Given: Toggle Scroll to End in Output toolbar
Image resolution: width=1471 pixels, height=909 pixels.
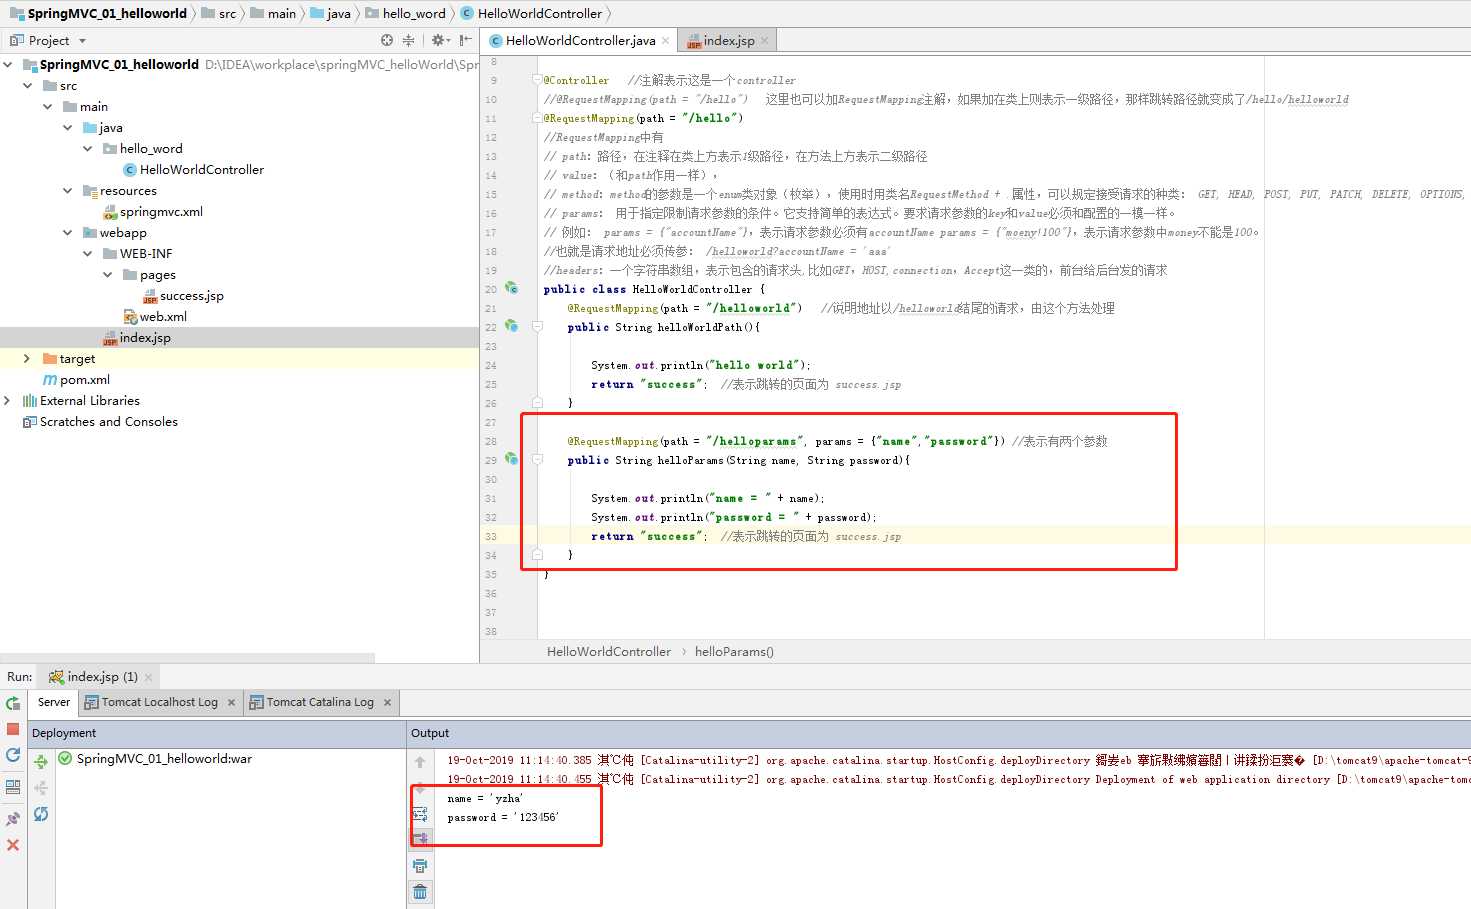Looking at the screenshot, I should click(420, 839).
